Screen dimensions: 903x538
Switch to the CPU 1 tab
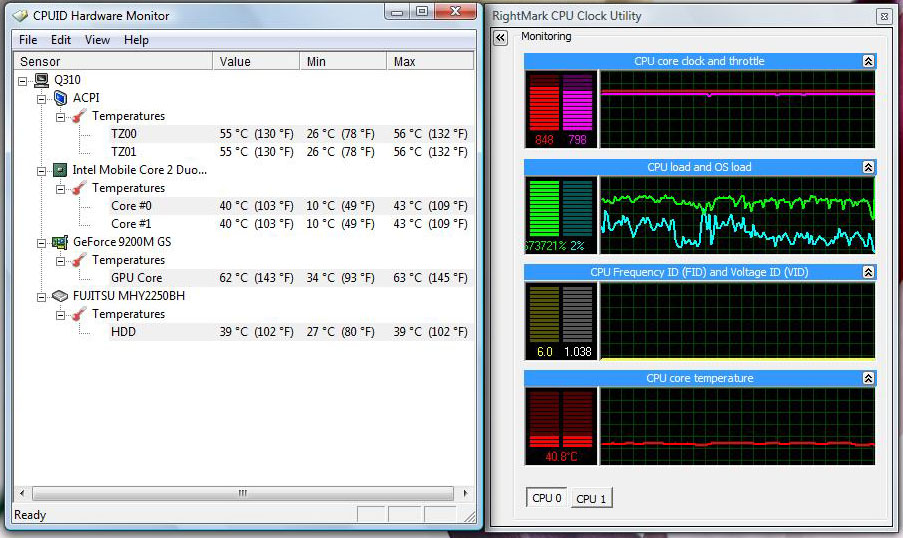[x=591, y=498]
